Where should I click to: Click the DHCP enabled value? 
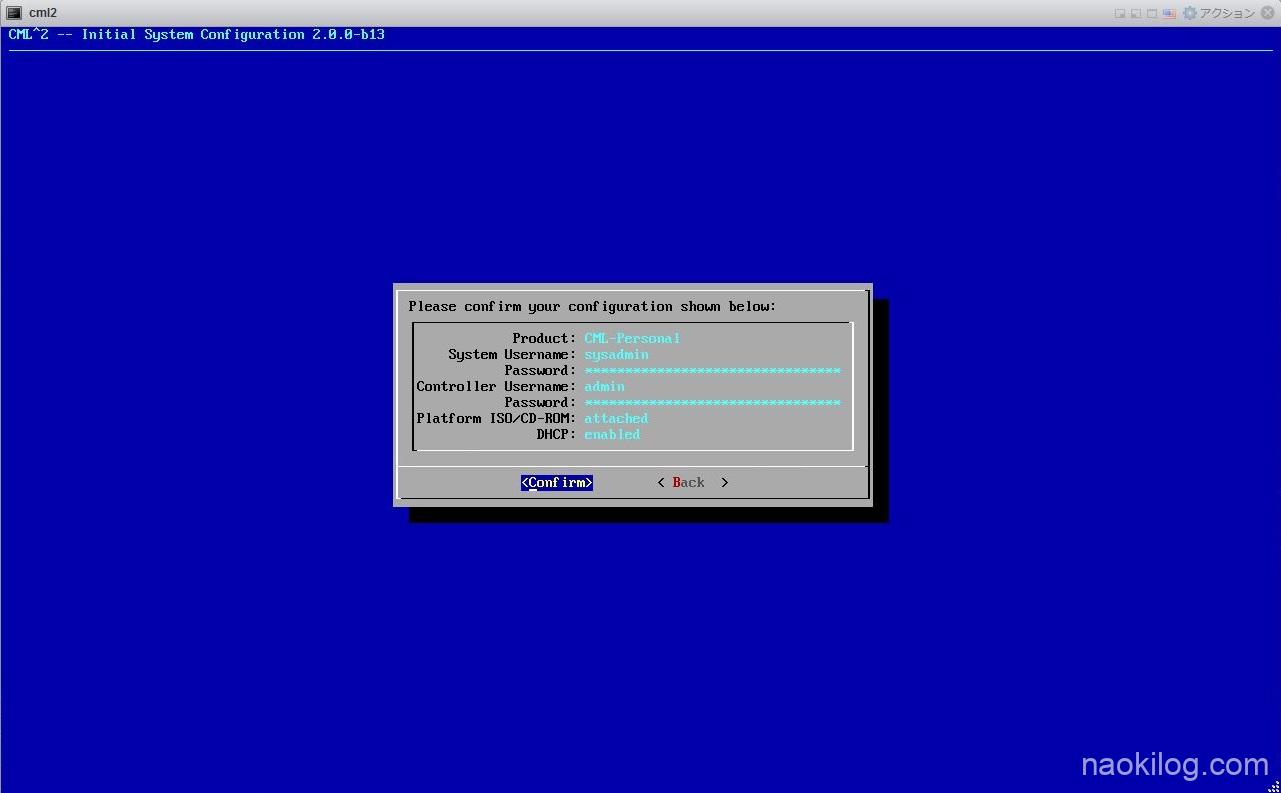pyautogui.click(x=612, y=435)
